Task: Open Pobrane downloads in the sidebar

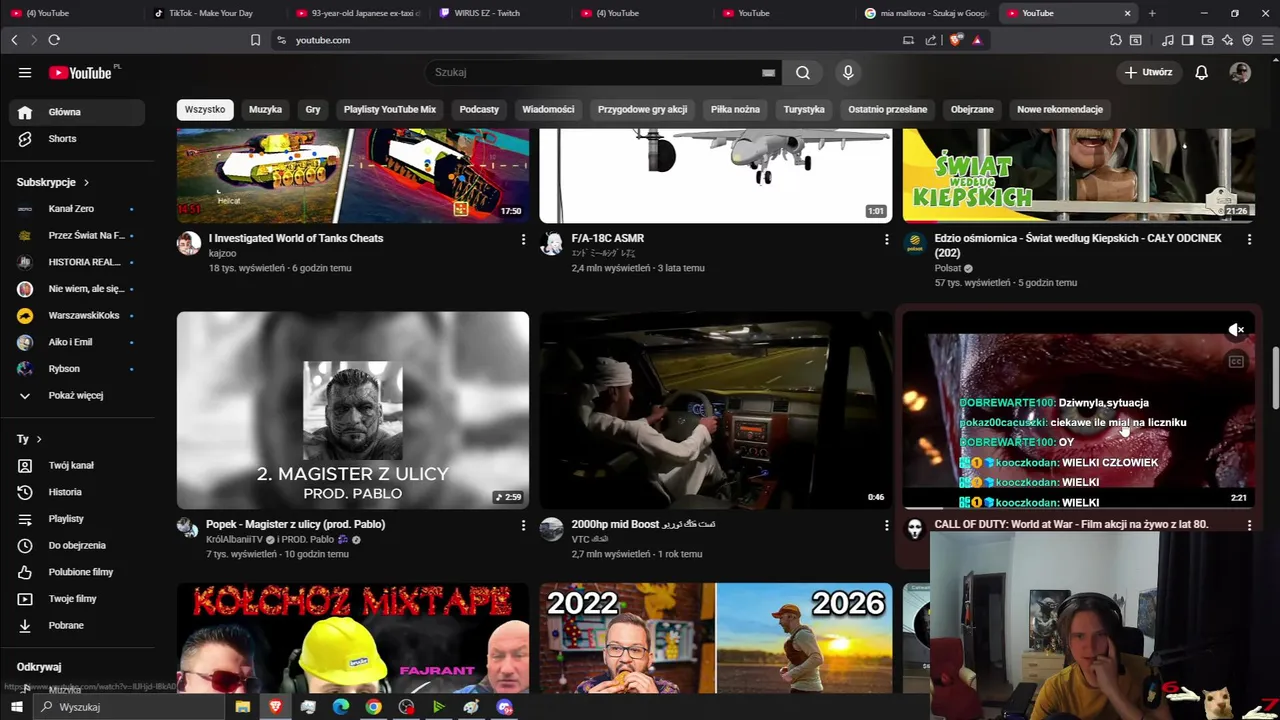Action: click(x=78, y=625)
